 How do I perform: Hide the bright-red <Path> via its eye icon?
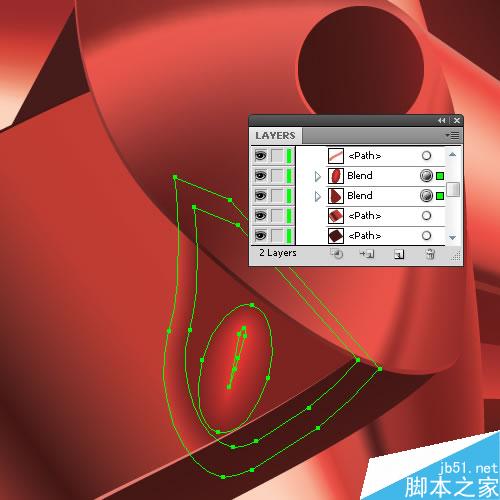click(261, 216)
